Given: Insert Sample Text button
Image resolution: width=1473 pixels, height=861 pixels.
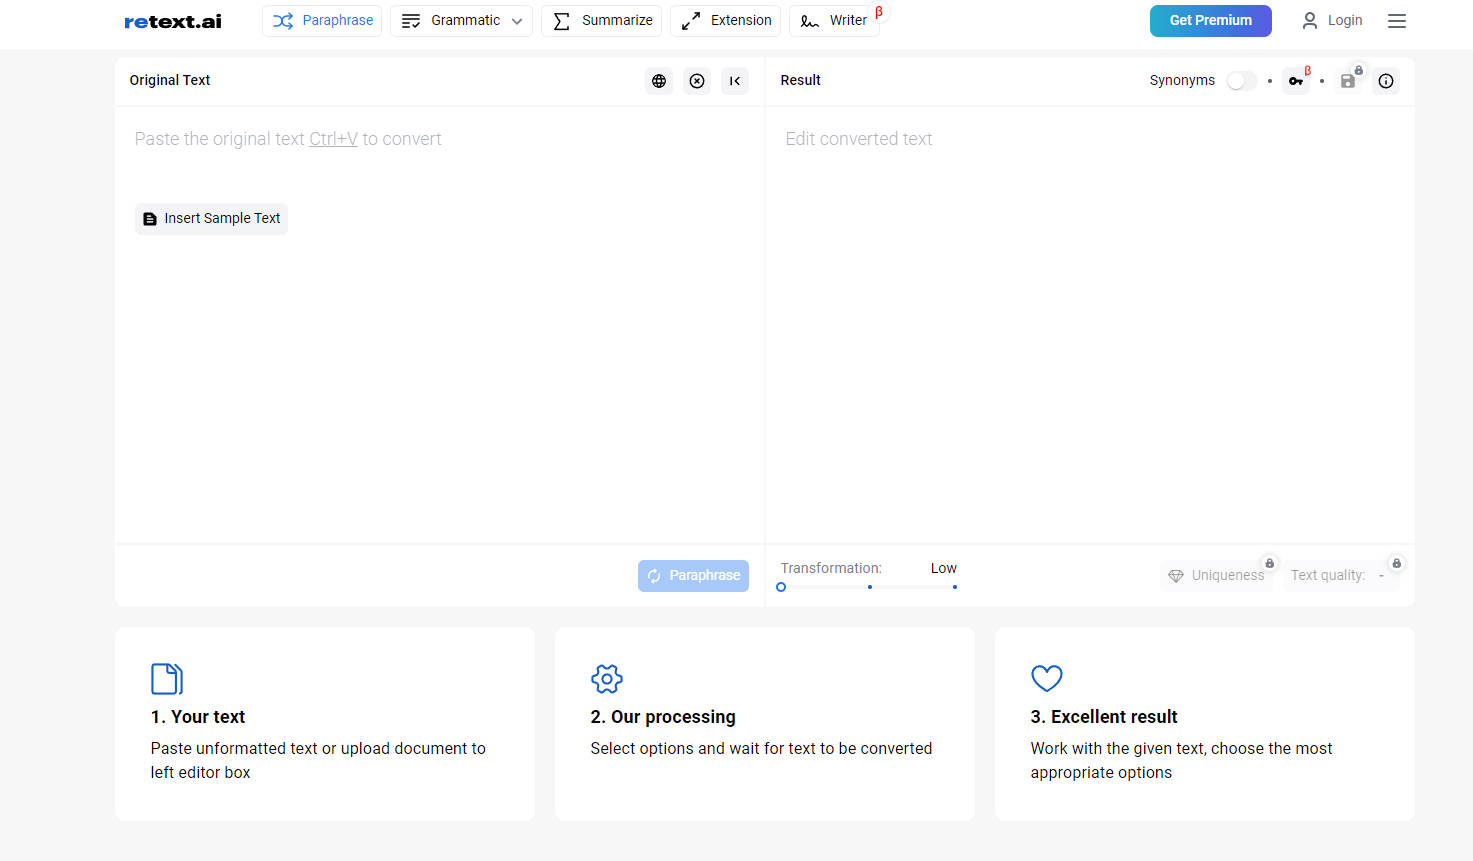Looking at the screenshot, I should 211,219.
